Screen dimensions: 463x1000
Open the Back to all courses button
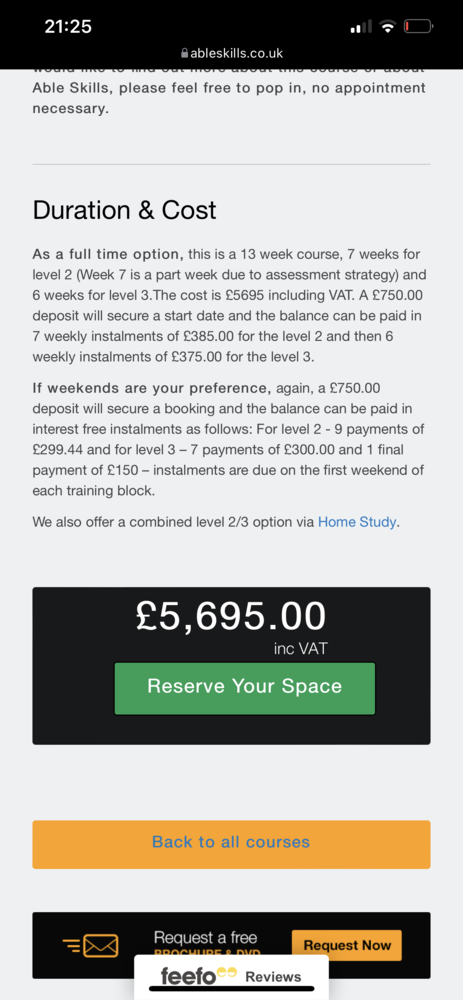pos(231,844)
